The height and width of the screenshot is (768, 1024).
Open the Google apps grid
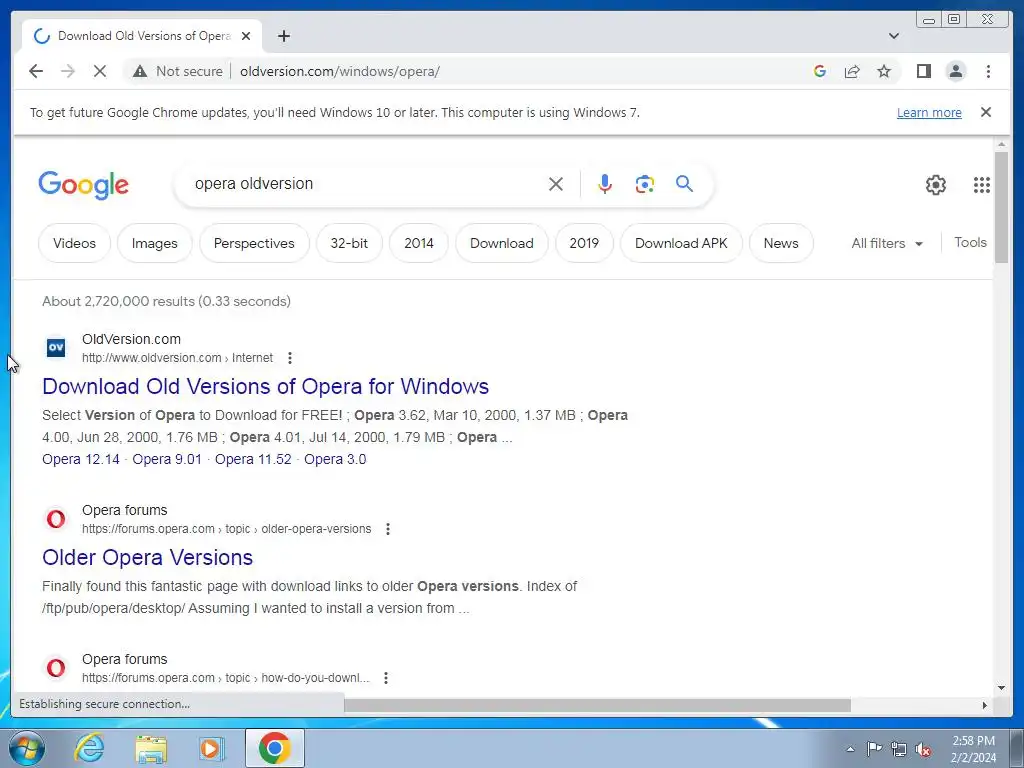point(982,185)
